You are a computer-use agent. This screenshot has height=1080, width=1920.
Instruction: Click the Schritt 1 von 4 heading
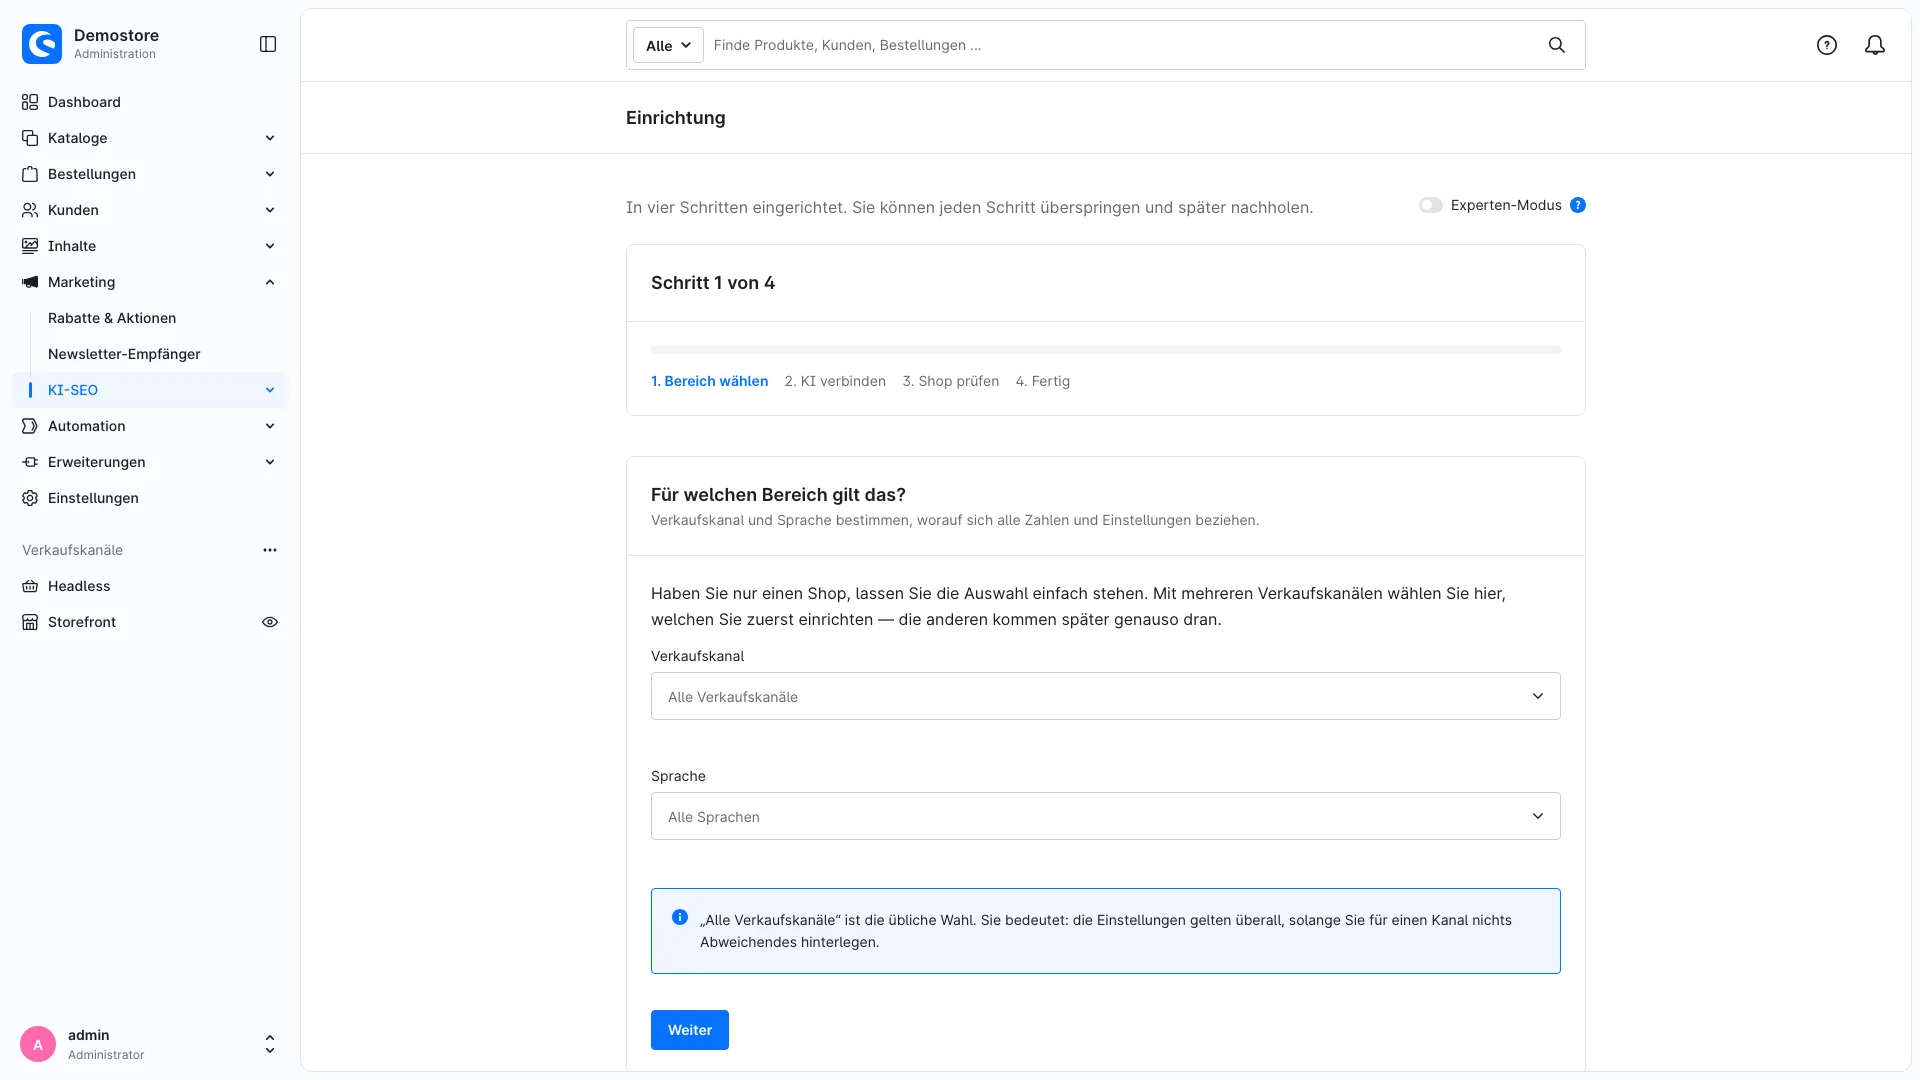click(713, 283)
